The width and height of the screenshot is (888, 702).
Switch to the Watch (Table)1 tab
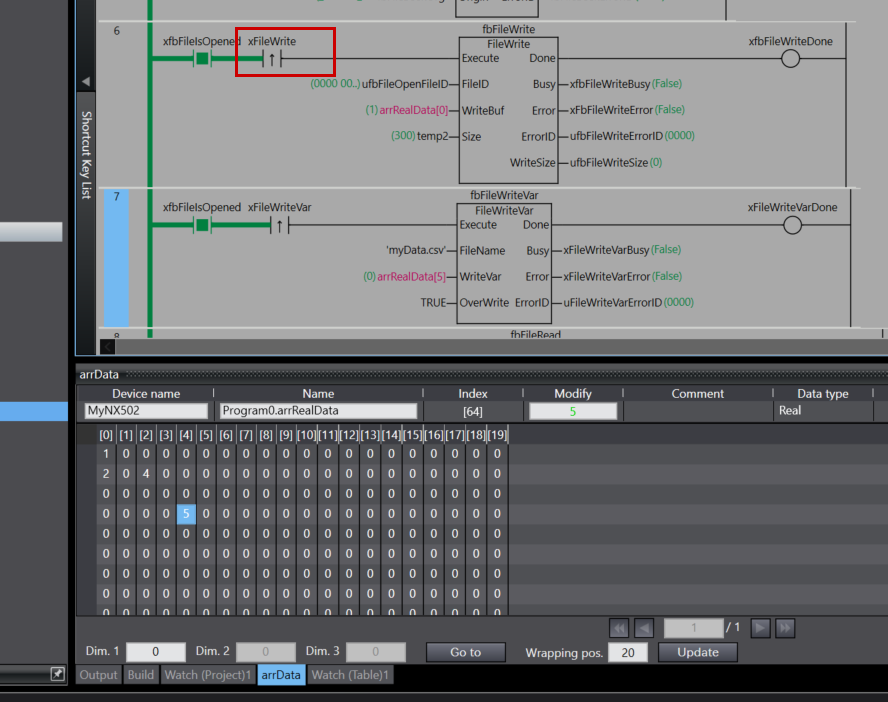tap(350, 675)
